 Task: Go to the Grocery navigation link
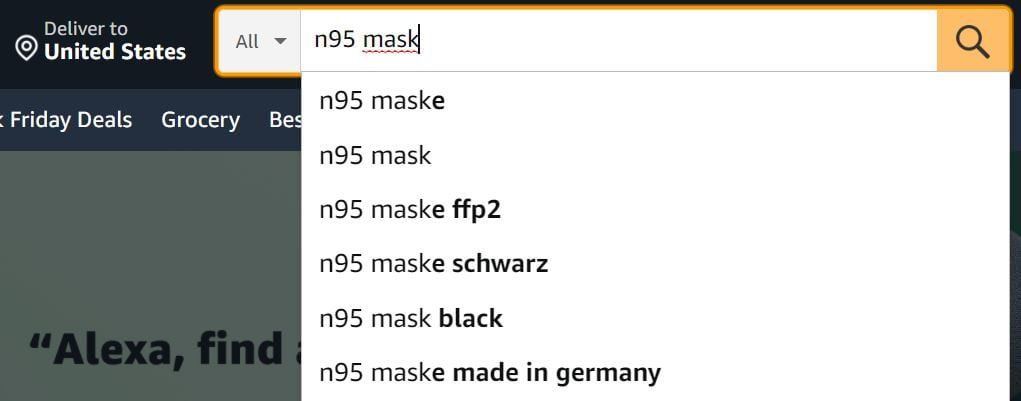click(201, 120)
